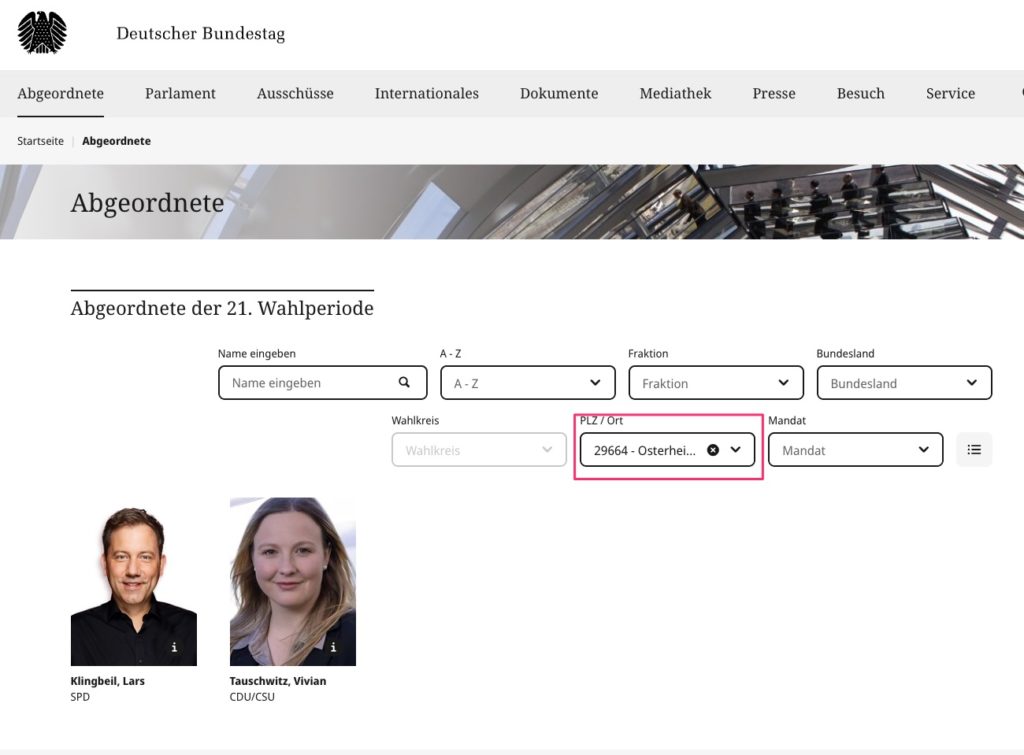Open the Mandat dropdown
The image size is (1024, 755).
[x=856, y=449]
